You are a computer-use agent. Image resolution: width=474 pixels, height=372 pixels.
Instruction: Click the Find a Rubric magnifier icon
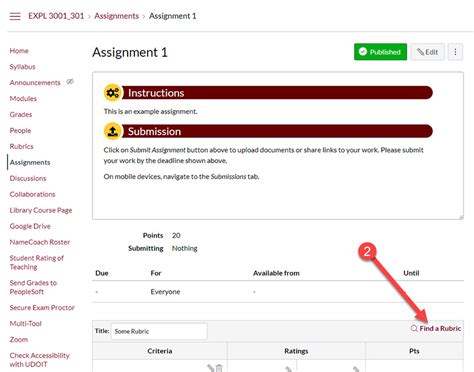(x=414, y=328)
